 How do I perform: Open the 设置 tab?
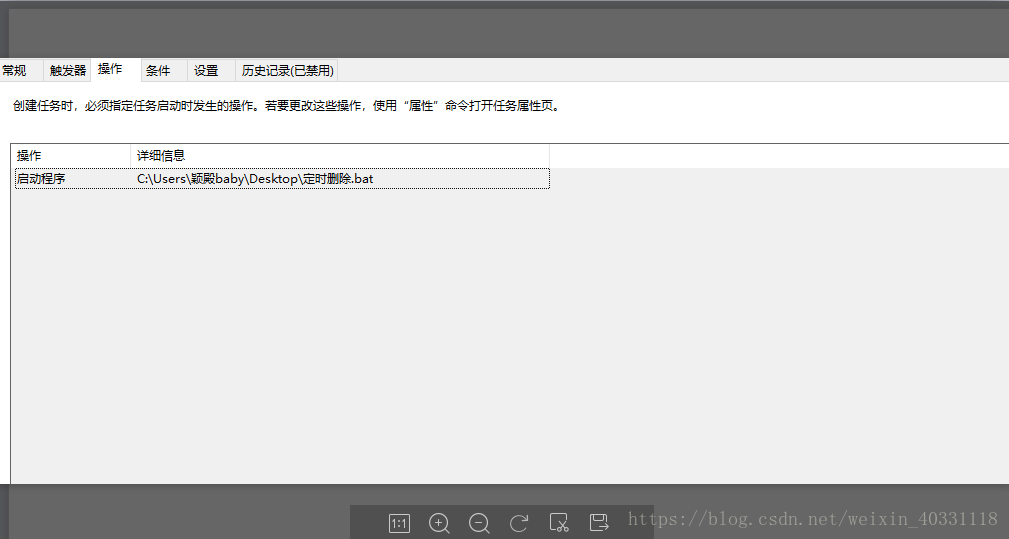coord(211,71)
